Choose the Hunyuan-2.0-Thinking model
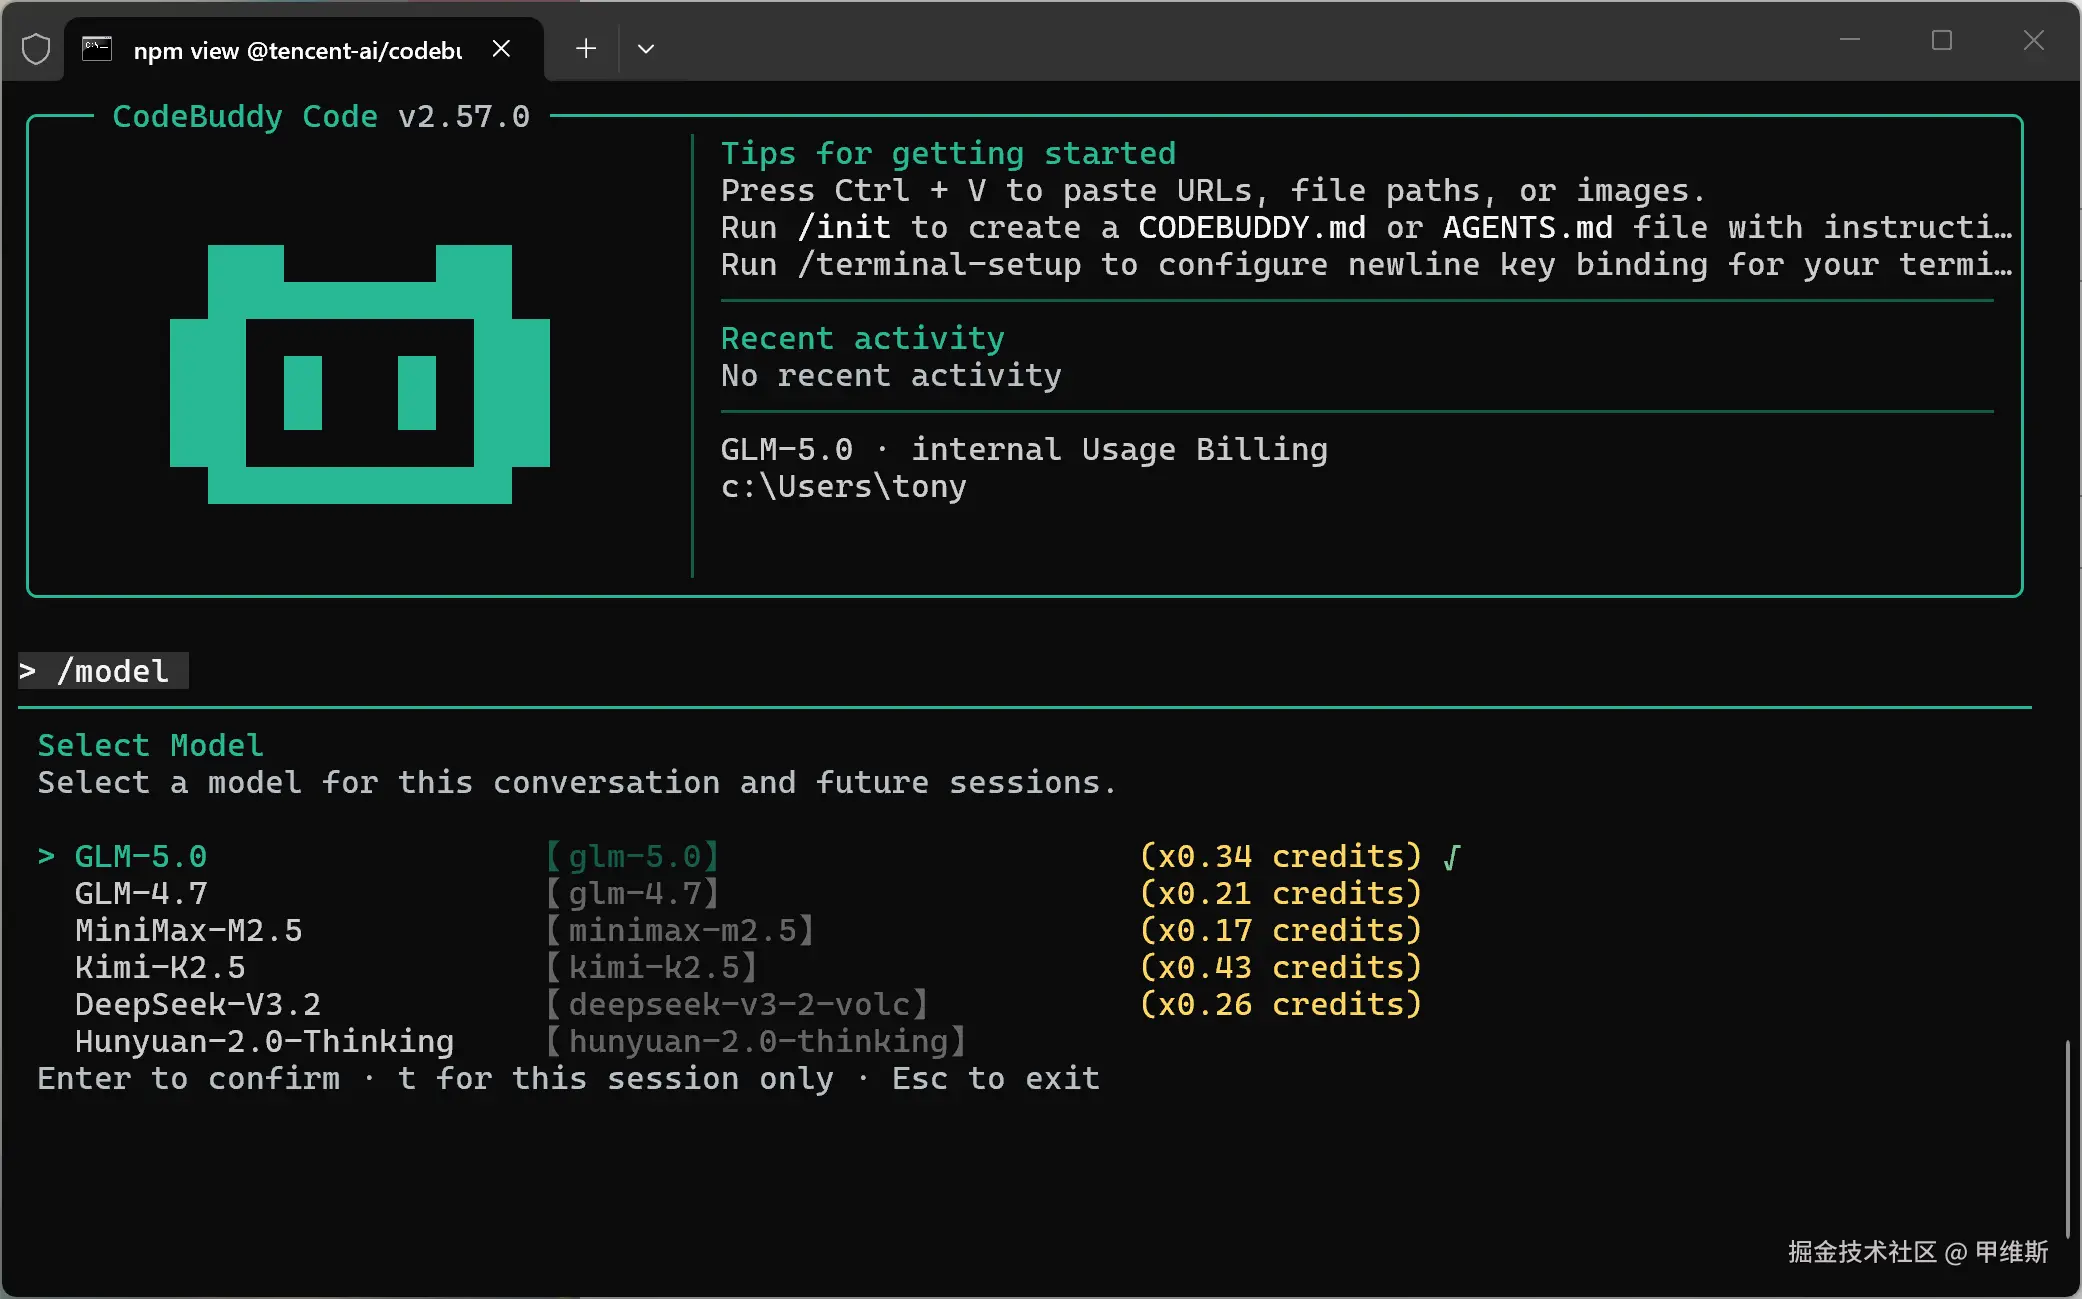 click(264, 1042)
